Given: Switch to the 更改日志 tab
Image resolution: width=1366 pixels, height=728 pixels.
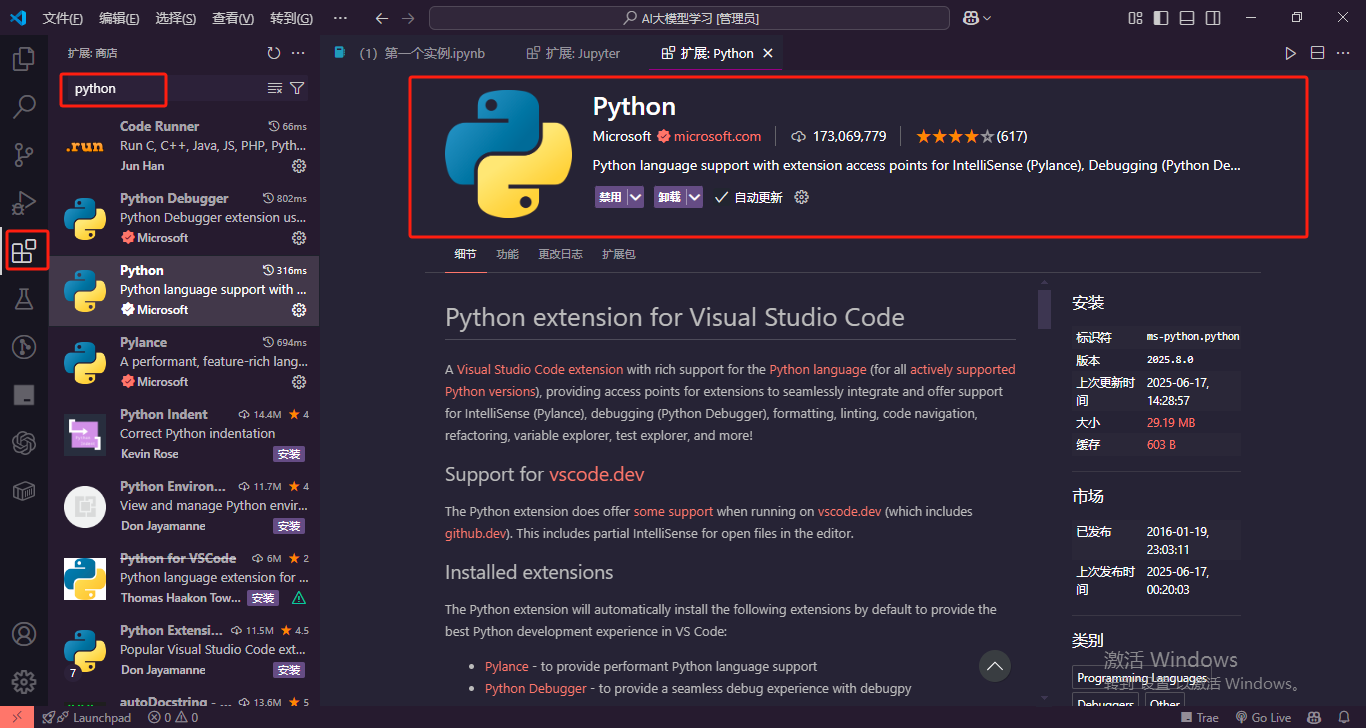Looking at the screenshot, I should click(x=560, y=254).
